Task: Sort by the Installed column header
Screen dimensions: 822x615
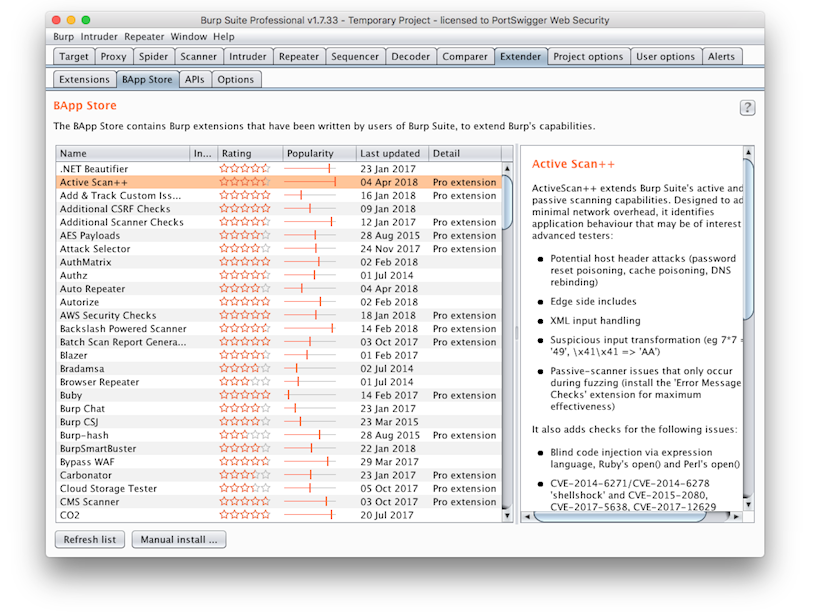Action: coord(203,154)
